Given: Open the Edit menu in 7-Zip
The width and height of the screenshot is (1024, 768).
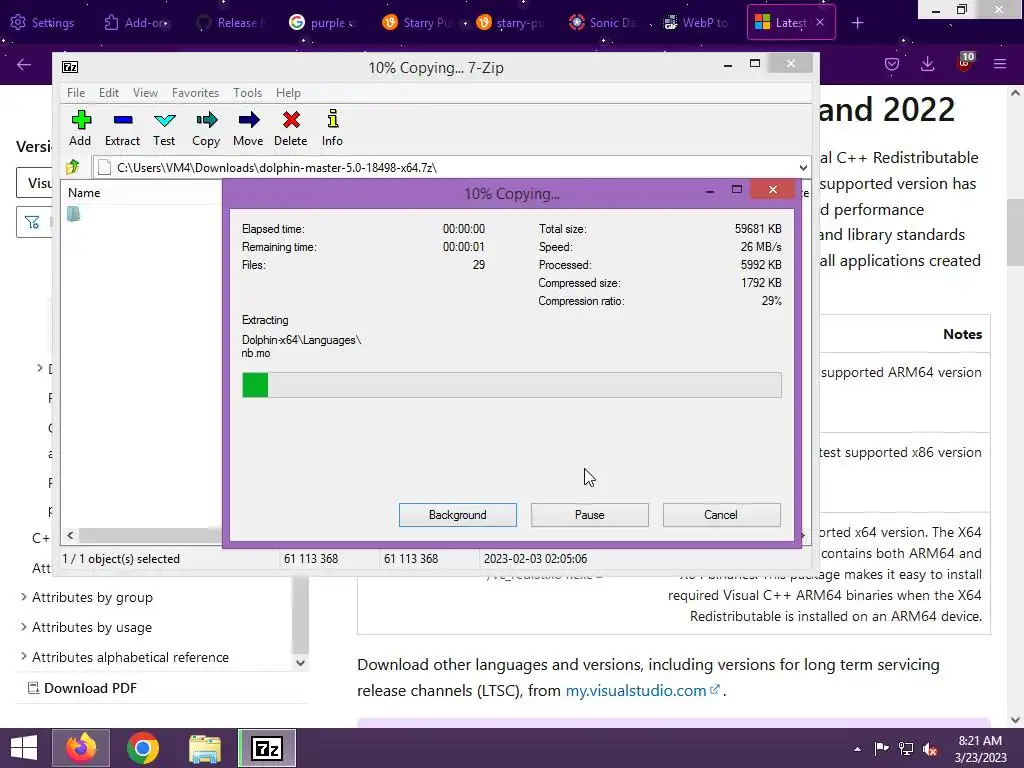Looking at the screenshot, I should pyautogui.click(x=108, y=93).
